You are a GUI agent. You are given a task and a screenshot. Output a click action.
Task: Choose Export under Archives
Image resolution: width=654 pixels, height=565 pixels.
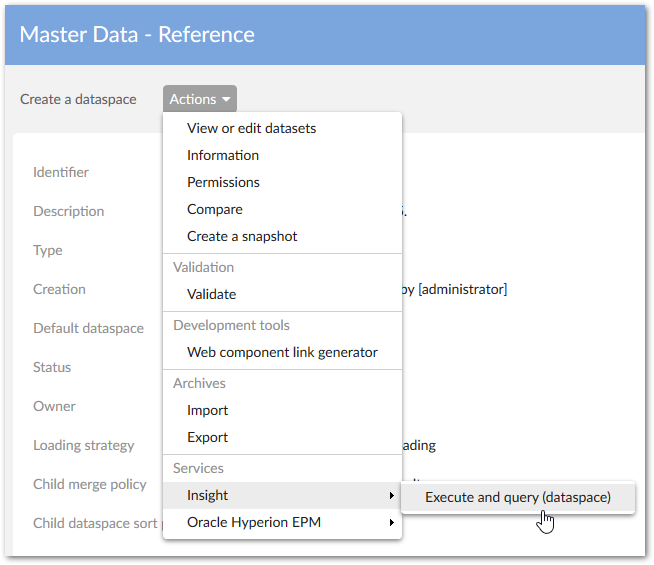(207, 437)
